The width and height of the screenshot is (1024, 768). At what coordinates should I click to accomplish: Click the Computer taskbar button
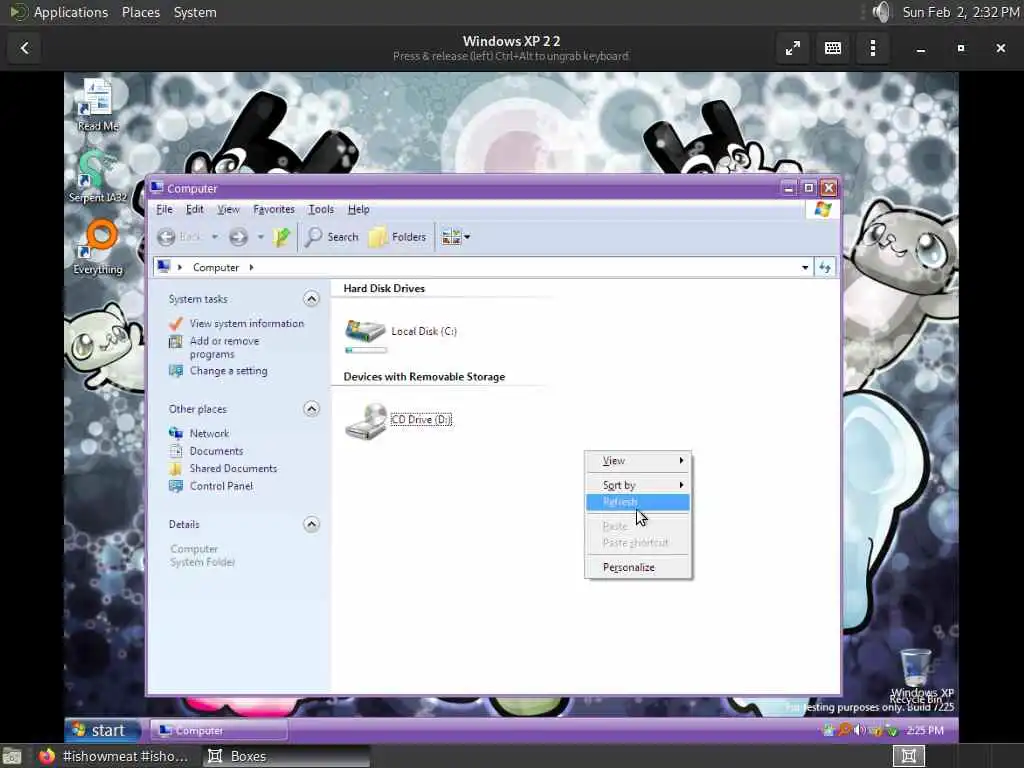tap(219, 731)
